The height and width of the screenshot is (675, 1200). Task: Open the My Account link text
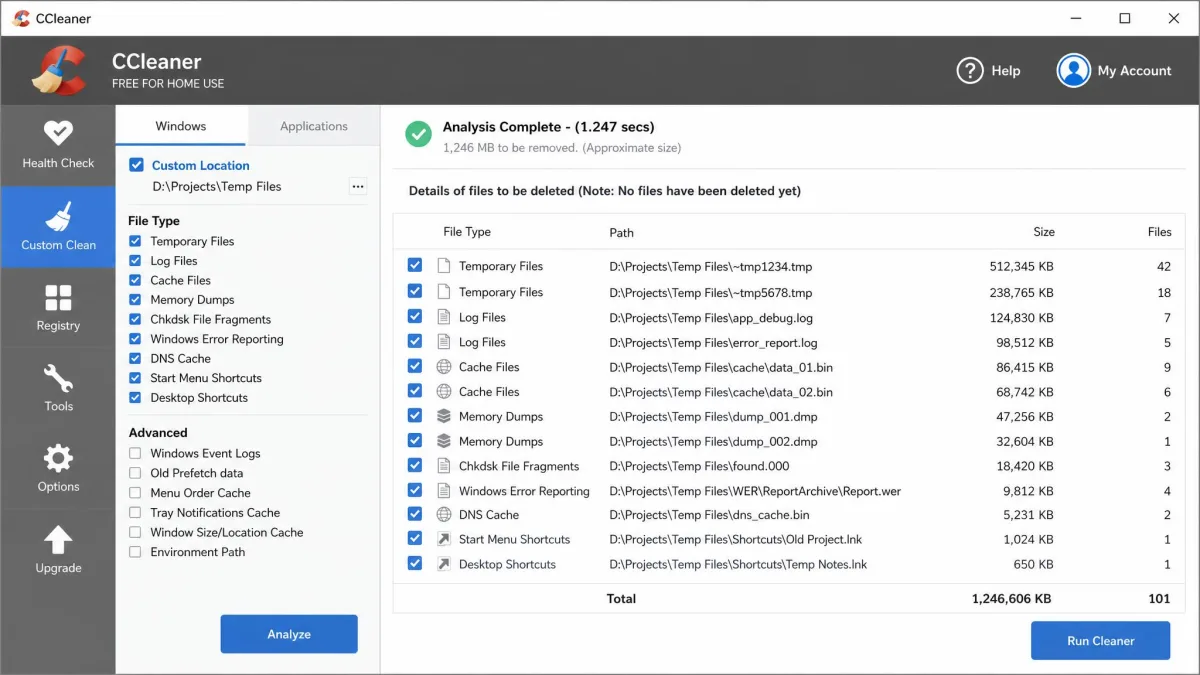(x=1134, y=71)
